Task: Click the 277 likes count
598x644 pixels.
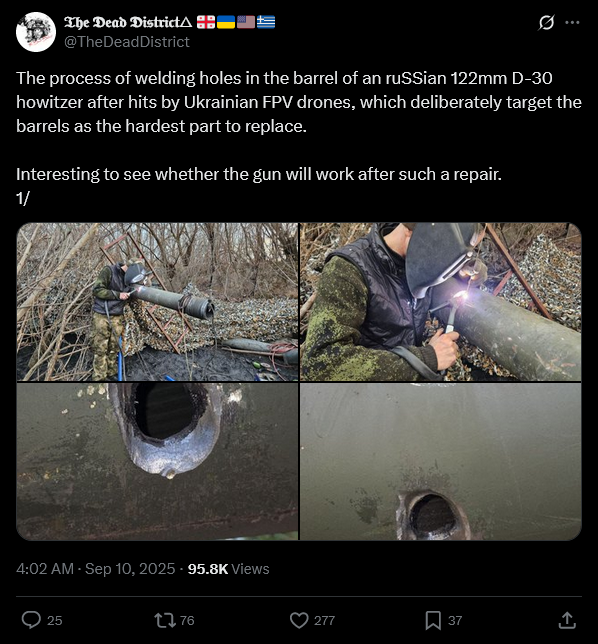Action: click(x=324, y=620)
